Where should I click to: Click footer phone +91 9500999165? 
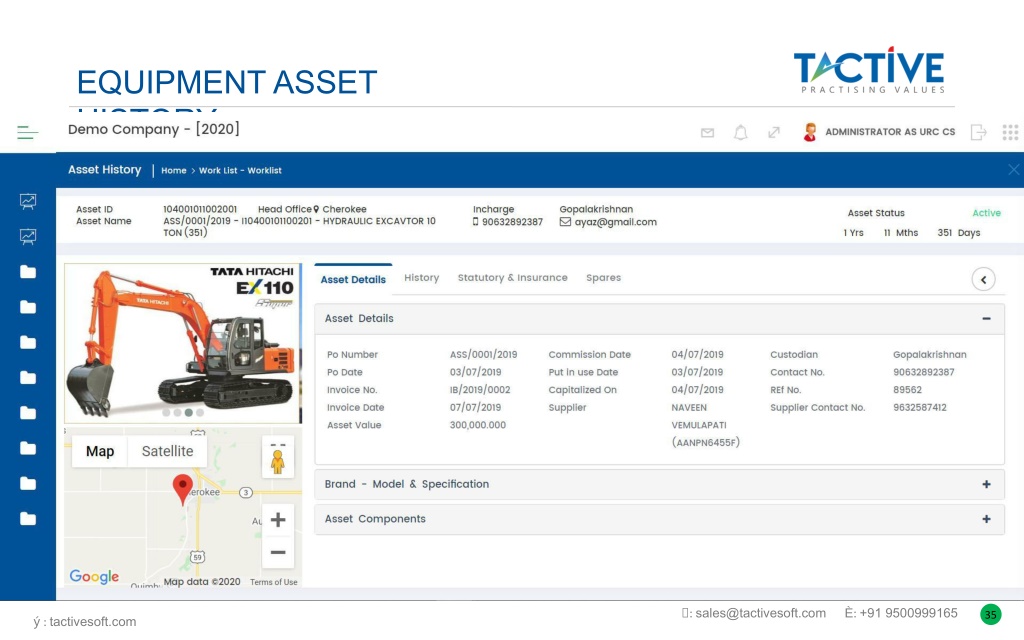[x=908, y=613]
